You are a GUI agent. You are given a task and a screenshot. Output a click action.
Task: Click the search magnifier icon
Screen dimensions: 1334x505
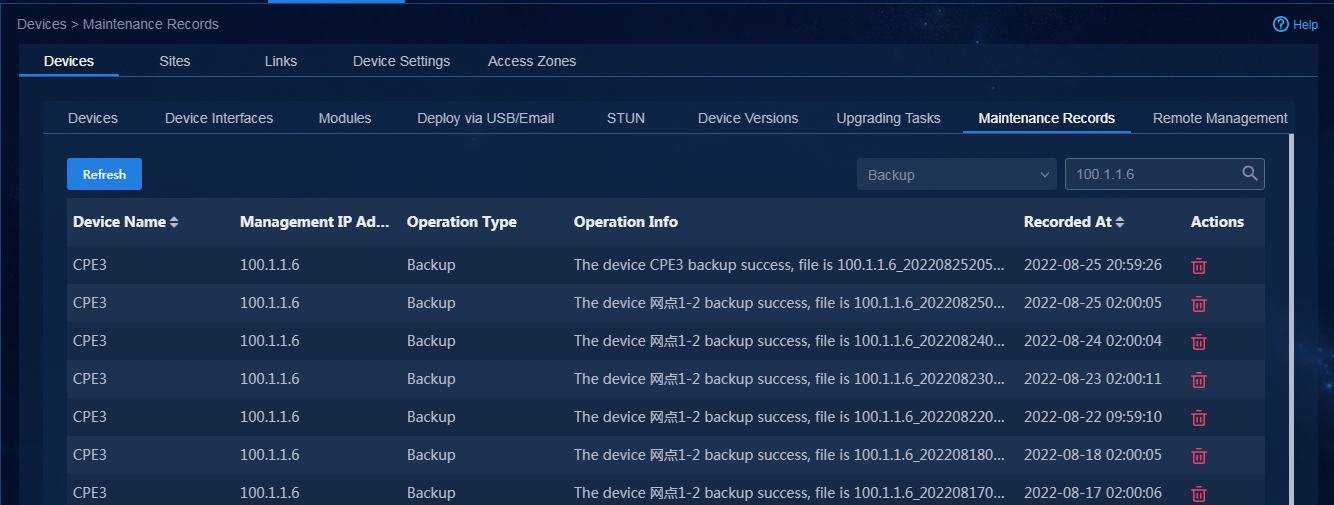pyautogui.click(x=1250, y=174)
